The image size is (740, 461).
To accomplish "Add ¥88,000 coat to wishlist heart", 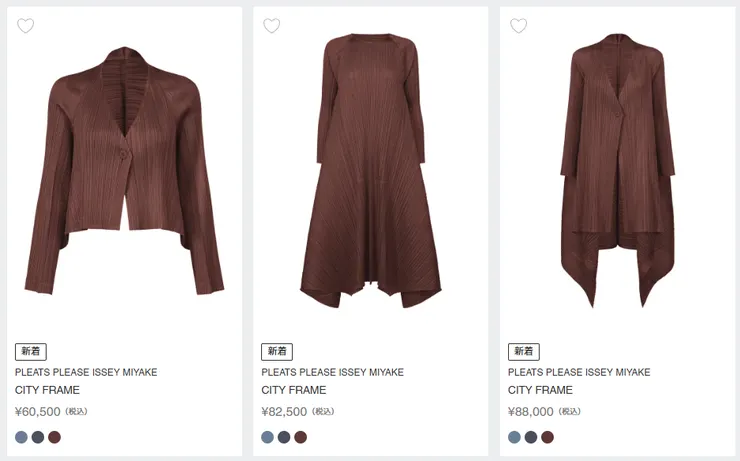I will [x=519, y=26].
